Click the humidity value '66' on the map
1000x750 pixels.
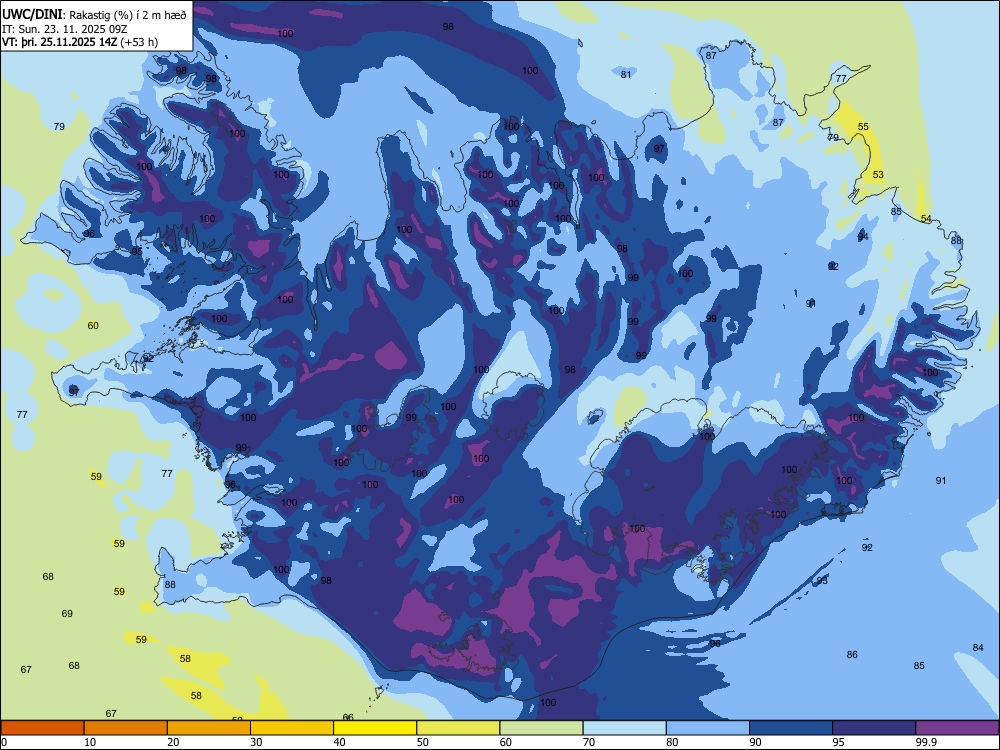pyautogui.click(x=348, y=717)
